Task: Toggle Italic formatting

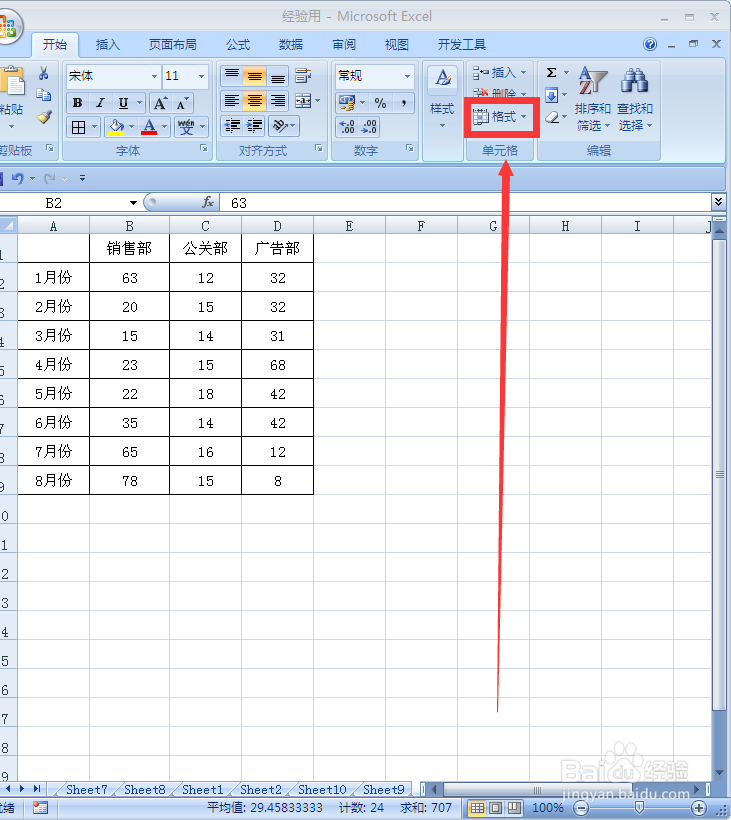Action: tap(100, 102)
